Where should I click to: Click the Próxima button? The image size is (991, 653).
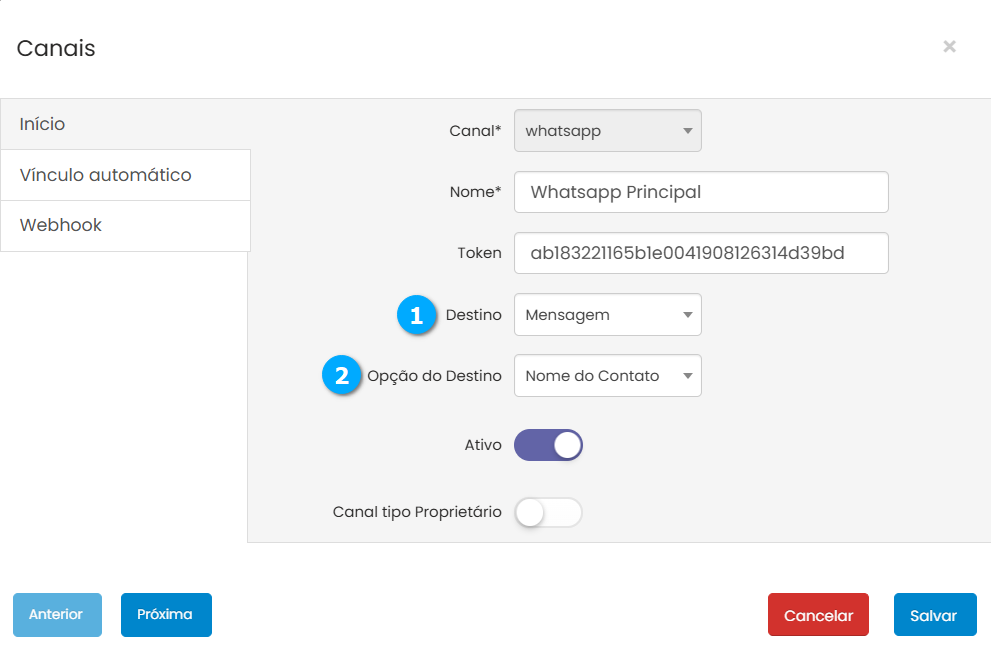[x=166, y=615]
